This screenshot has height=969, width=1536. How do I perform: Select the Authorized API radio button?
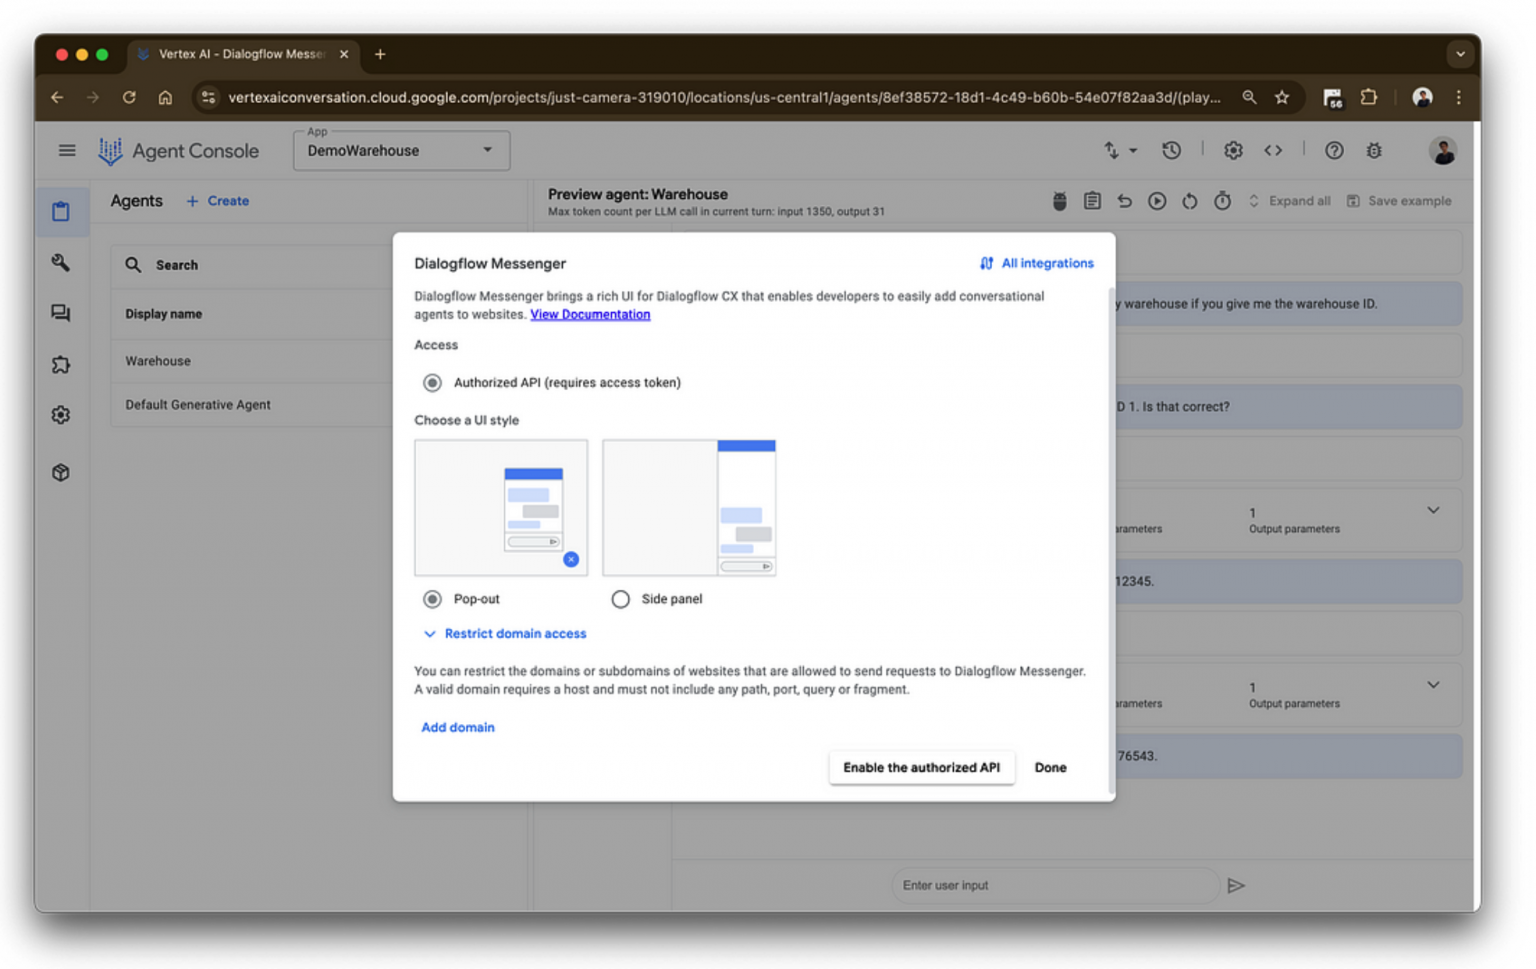(x=432, y=382)
